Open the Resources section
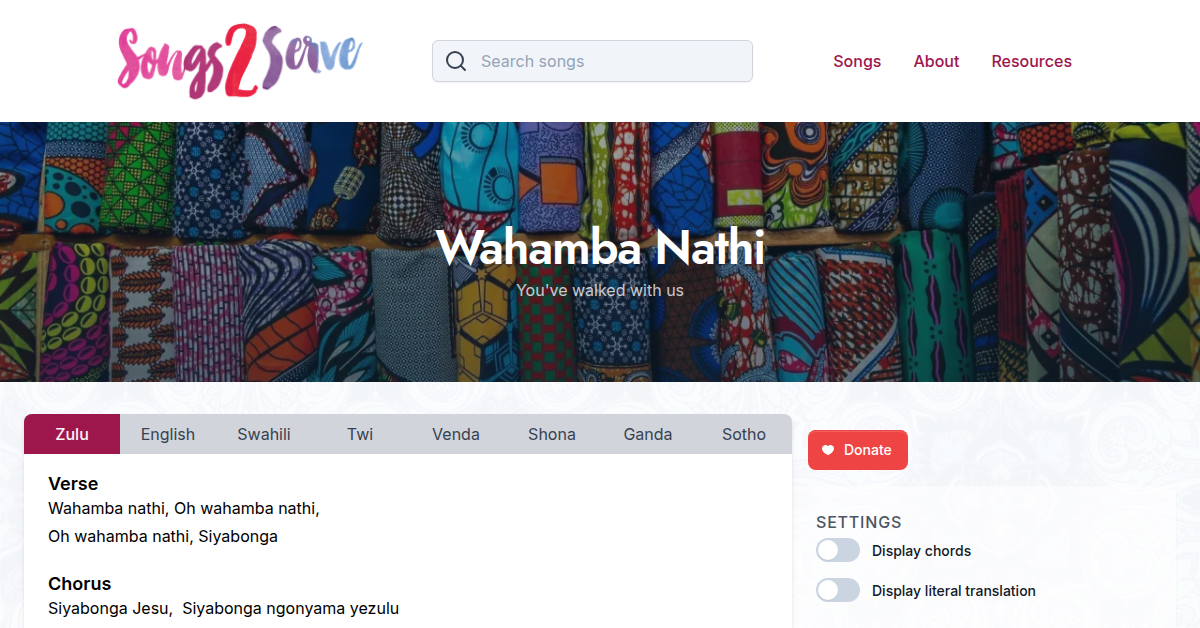1200x628 pixels. click(x=1031, y=61)
